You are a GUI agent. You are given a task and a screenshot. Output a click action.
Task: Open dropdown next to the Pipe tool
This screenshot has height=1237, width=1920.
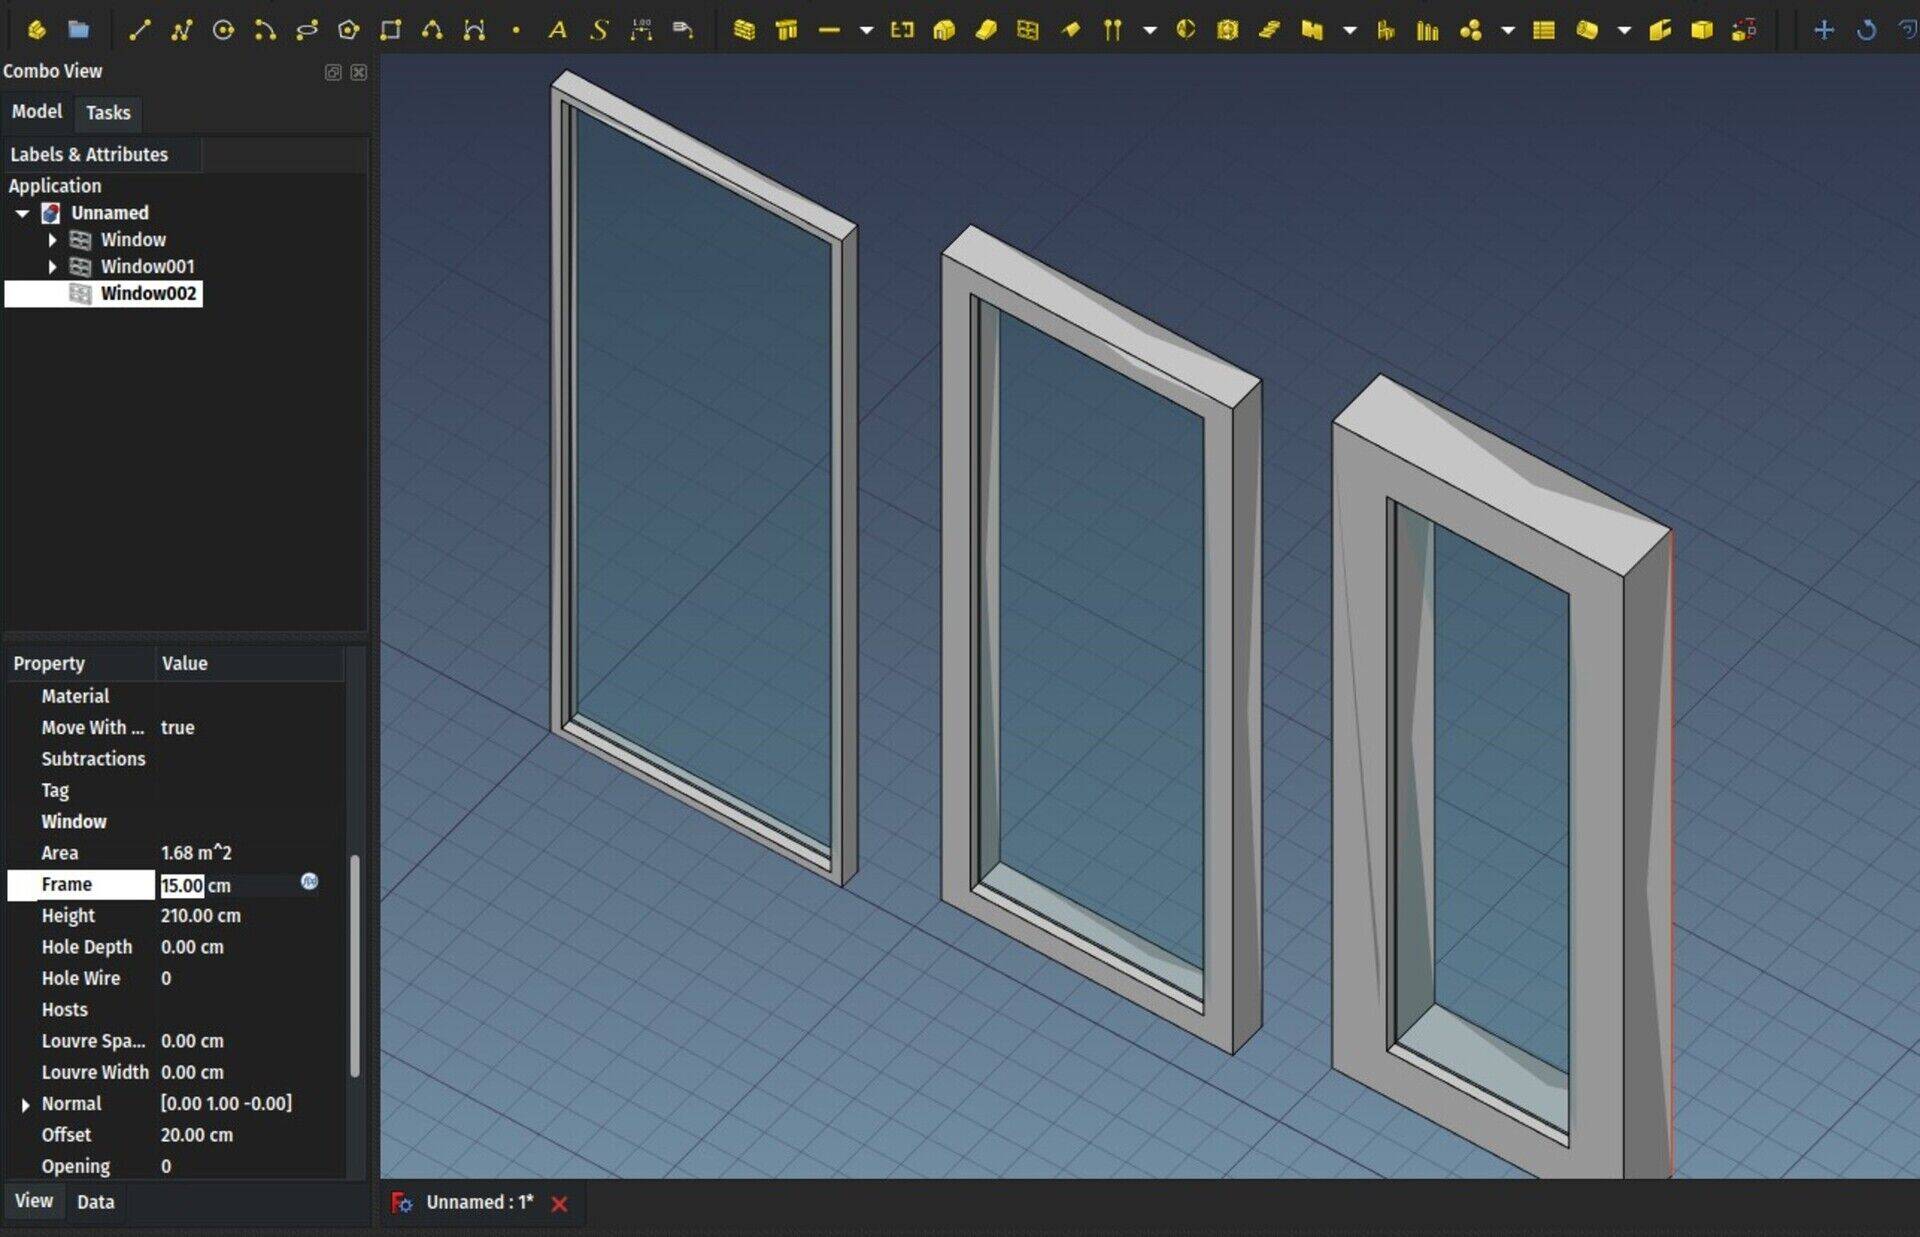[x=1624, y=30]
